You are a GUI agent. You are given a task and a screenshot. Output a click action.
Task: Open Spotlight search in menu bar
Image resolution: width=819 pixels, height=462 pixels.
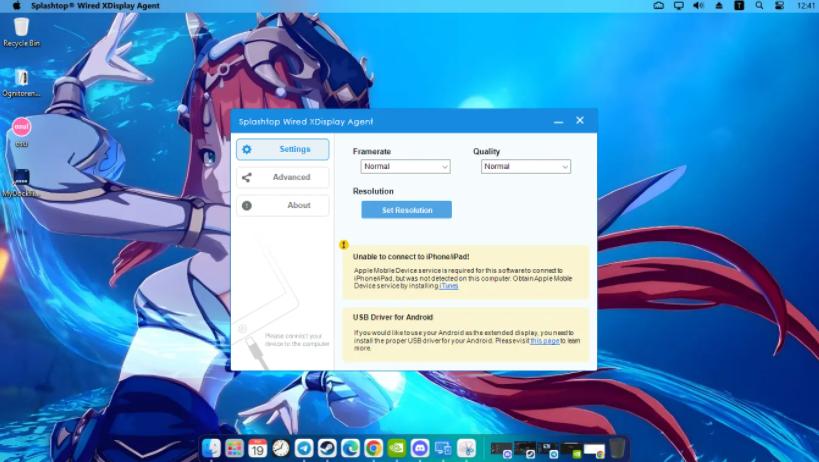click(759, 6)
